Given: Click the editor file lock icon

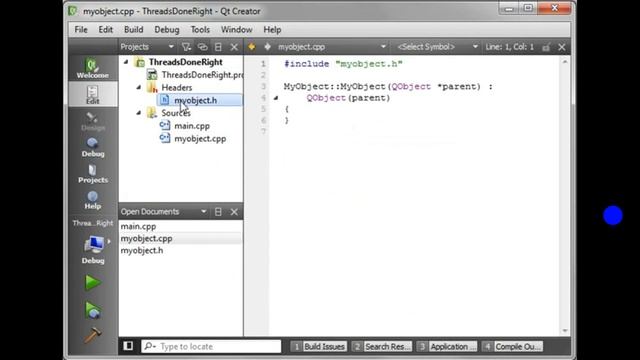Looking at the screenshot, I should [x=546, y=47].
